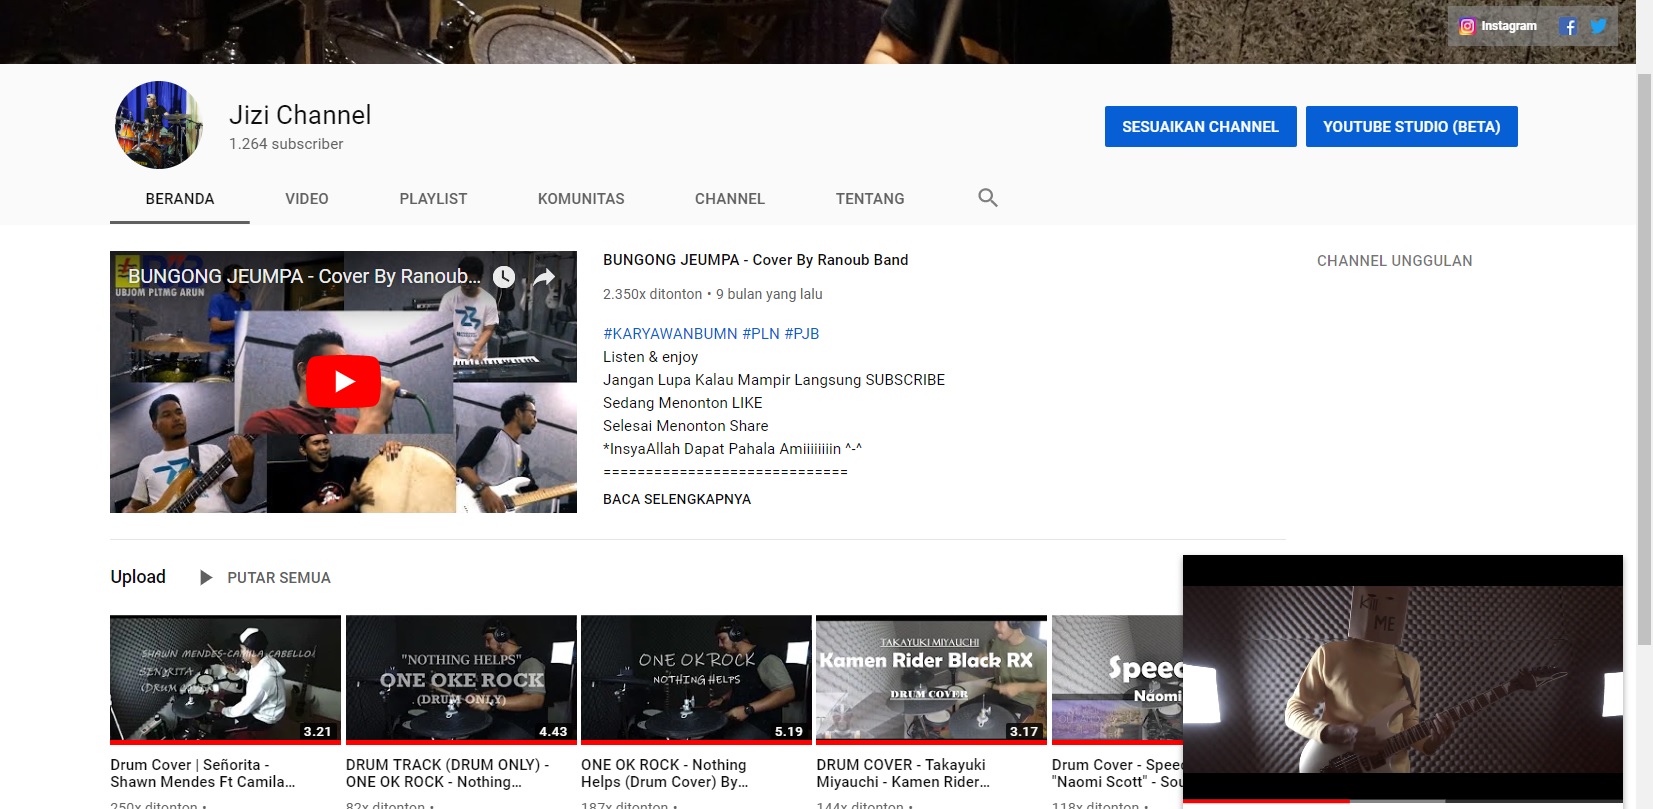Image resolution: width=1653 pixels, height=809 pixels.
Task: Click the 'Selesai Menonton Share' line
Action: click(686, 426)
